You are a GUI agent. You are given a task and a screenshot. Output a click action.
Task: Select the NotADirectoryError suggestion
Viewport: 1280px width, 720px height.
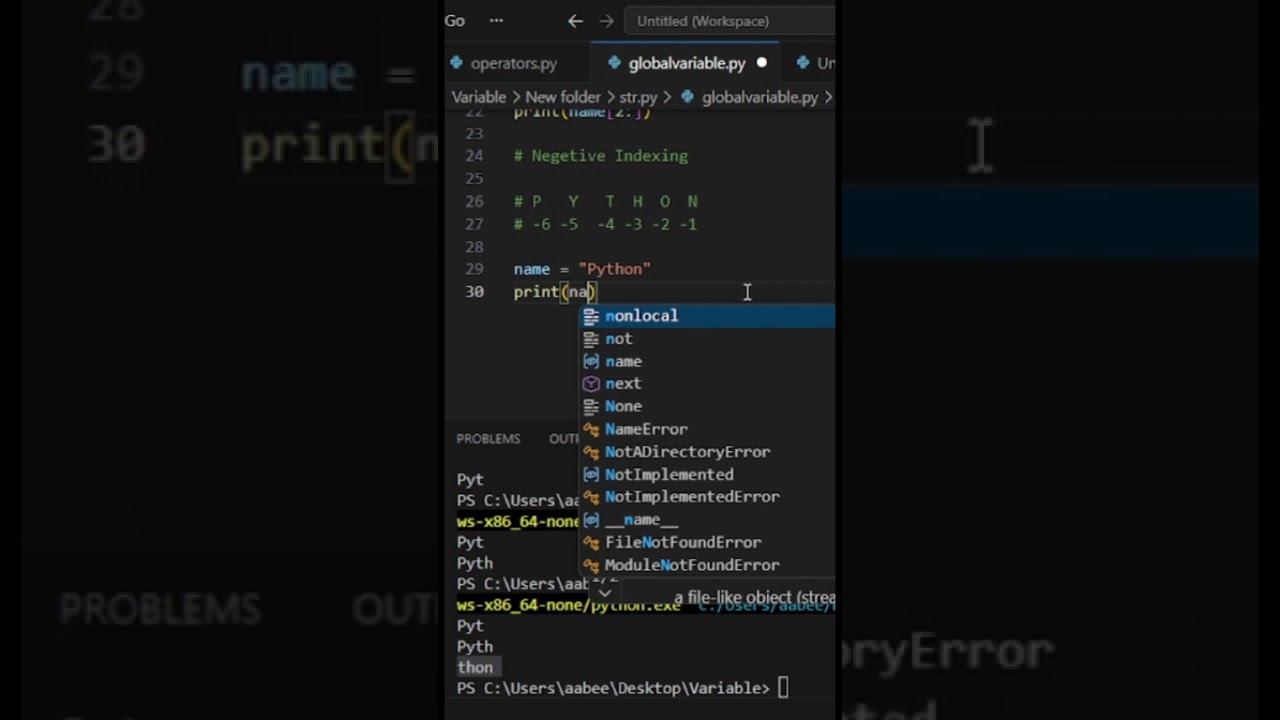pos(707,452)
